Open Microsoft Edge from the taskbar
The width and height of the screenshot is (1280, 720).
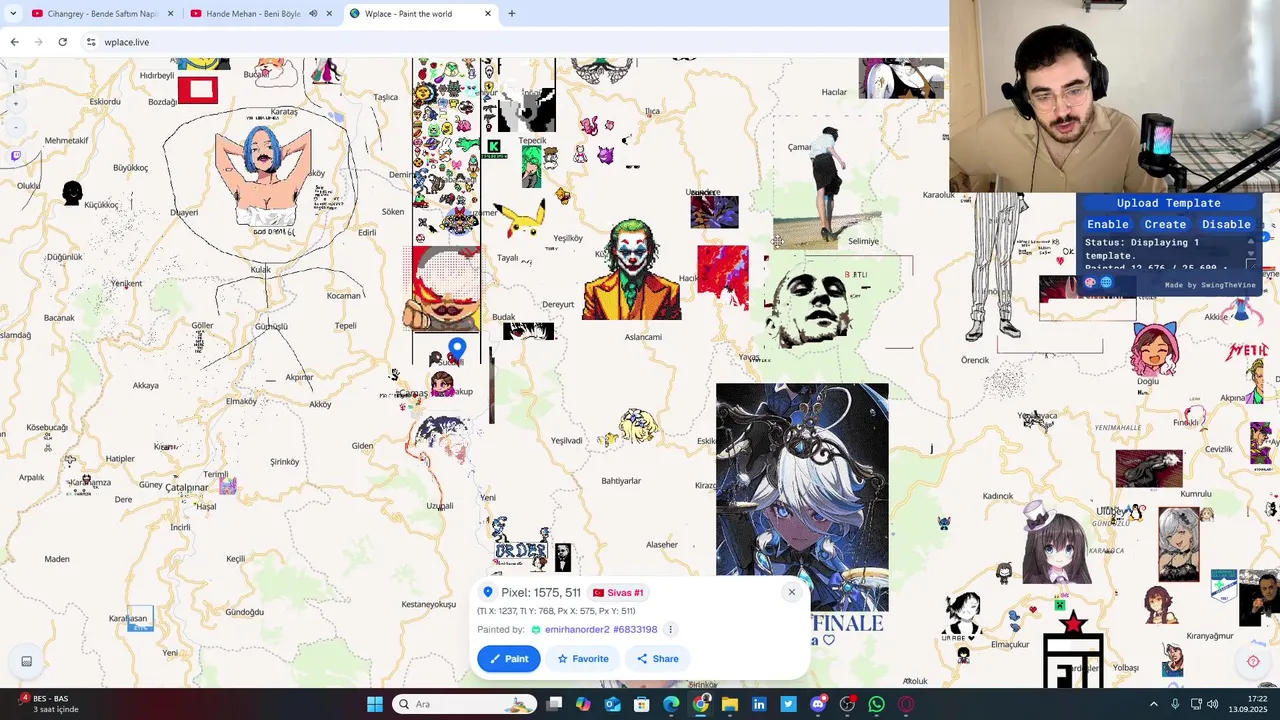pos(671,704)
